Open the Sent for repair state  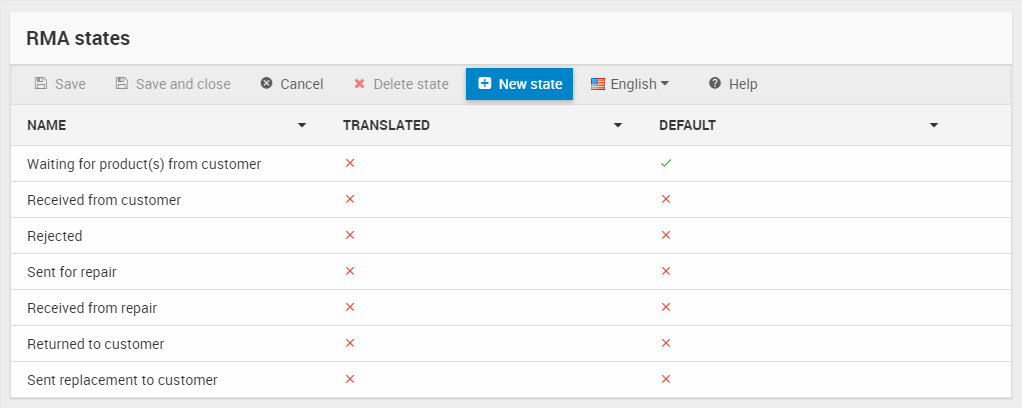pyautogui.click(x=65, y=272)
